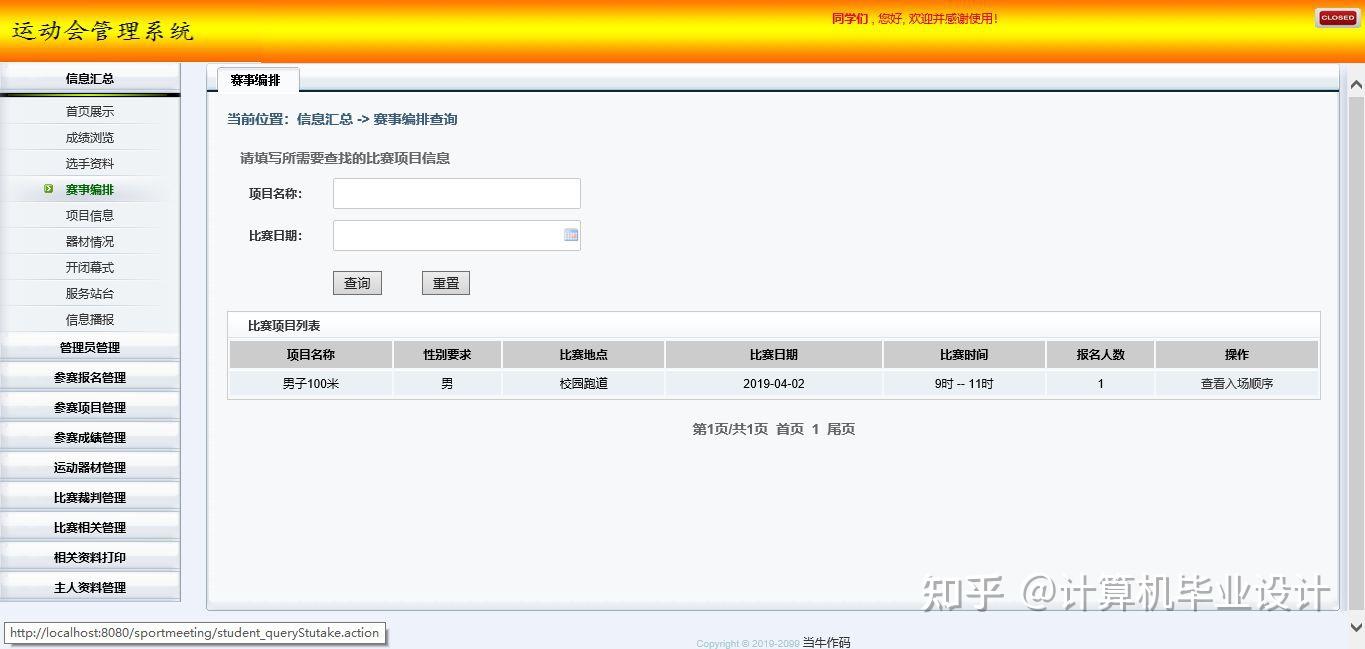
Task: Select 器材情况 in the sidebar
Action: point(90,240)
